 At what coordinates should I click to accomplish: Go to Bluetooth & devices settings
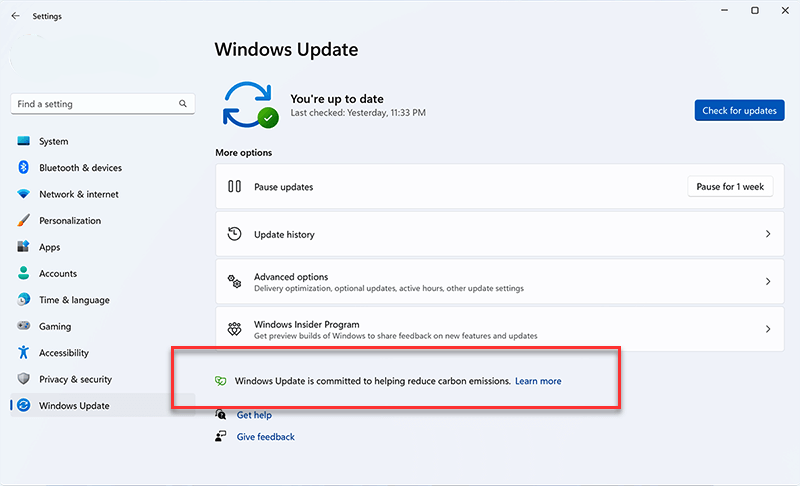[103, 168]
